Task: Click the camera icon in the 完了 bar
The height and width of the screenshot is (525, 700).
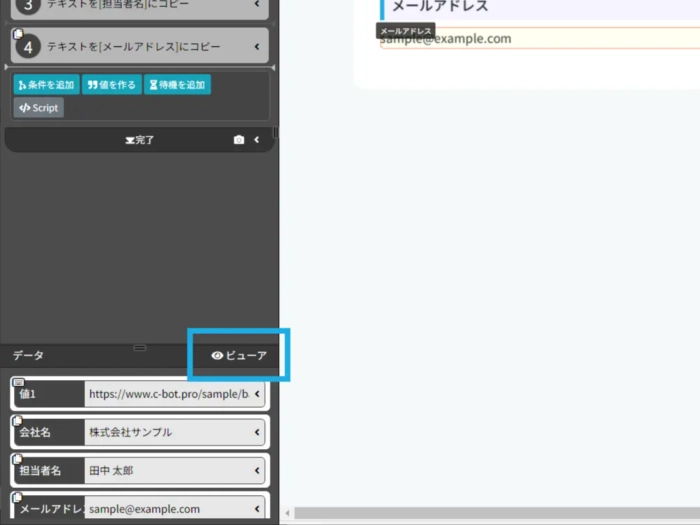Action: (238, 140)
